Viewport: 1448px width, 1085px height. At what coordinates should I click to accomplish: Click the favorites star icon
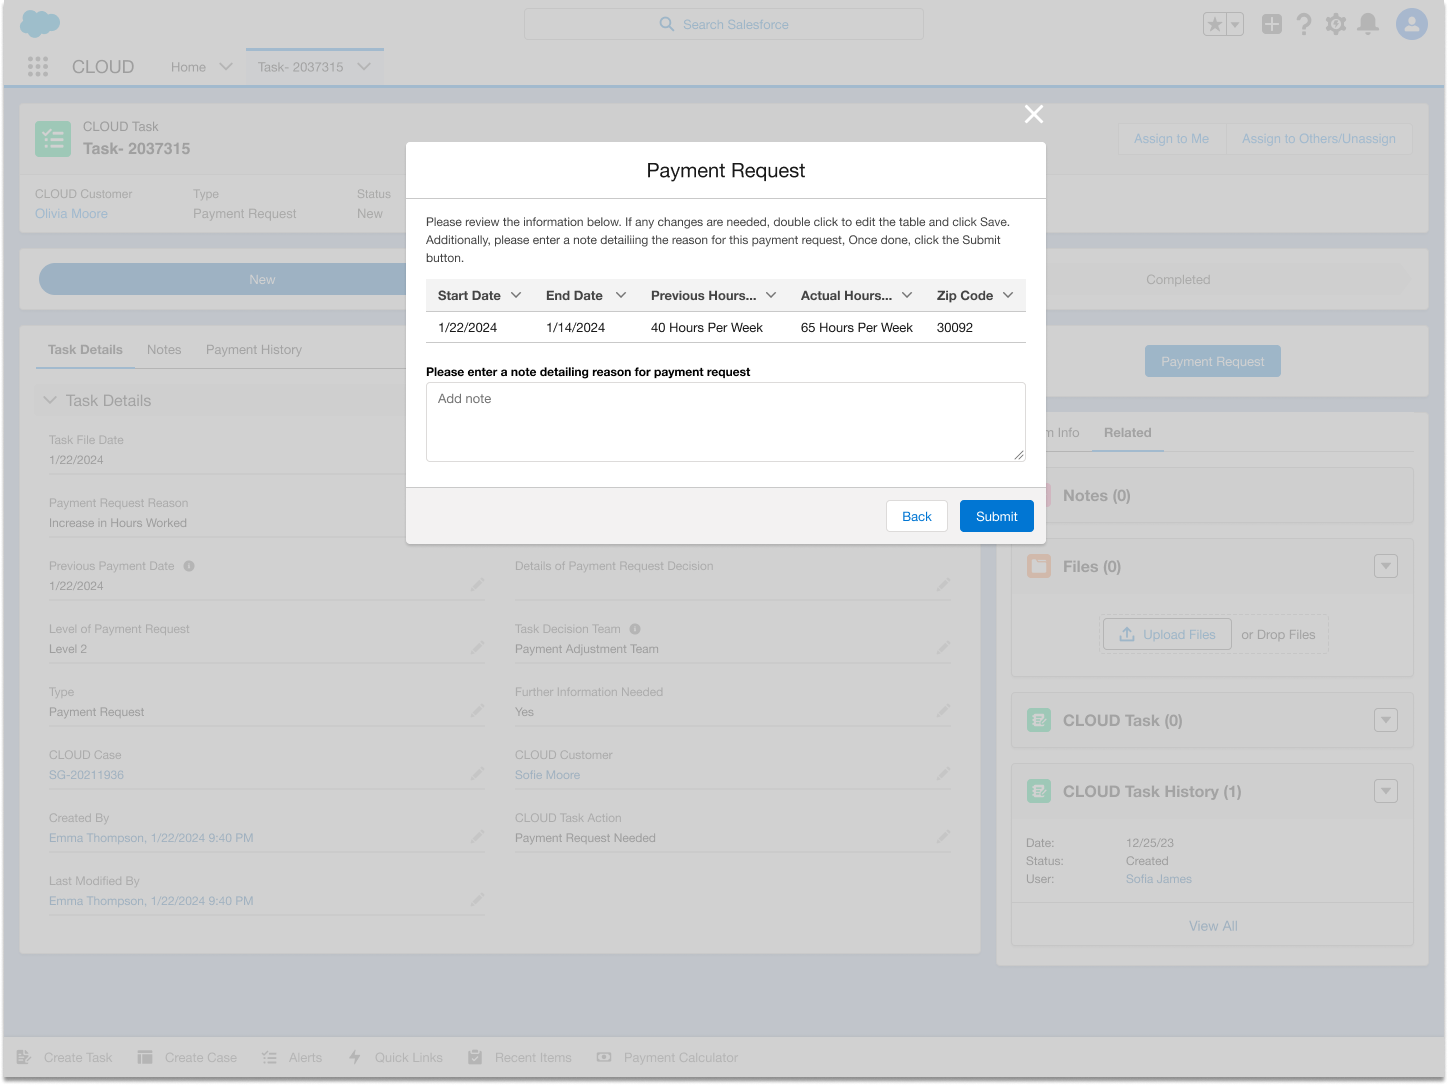click(1215, 23)
